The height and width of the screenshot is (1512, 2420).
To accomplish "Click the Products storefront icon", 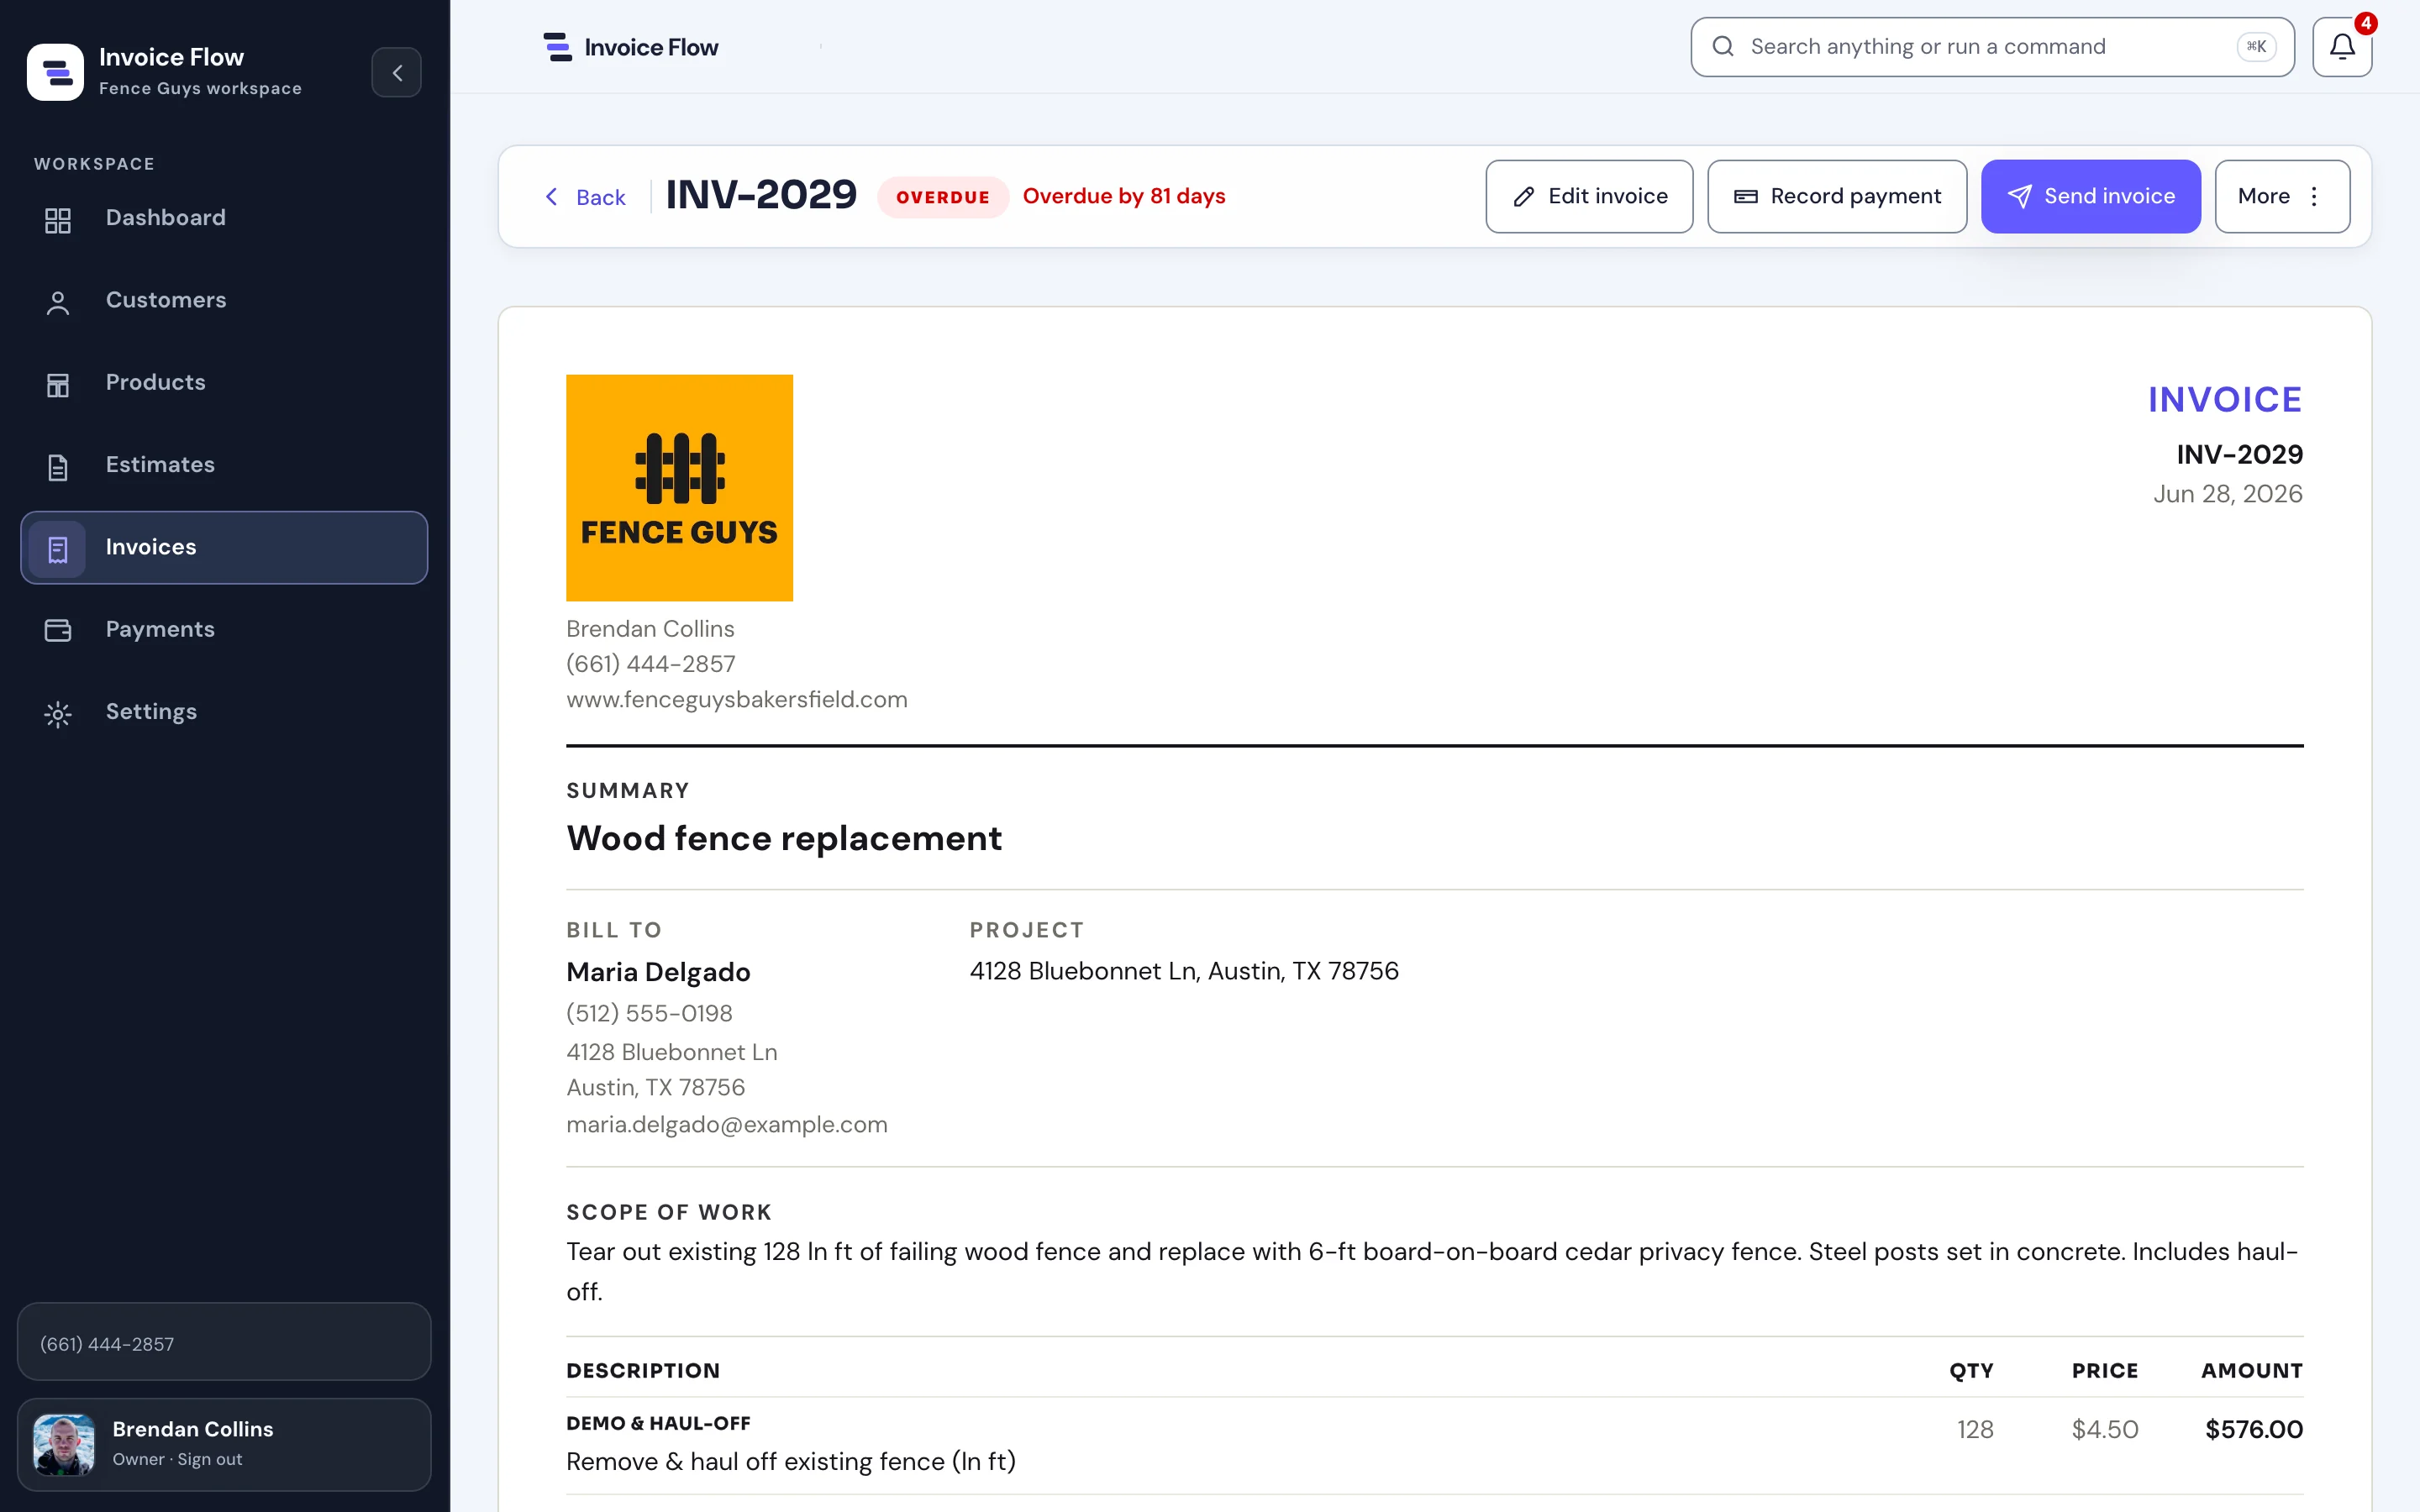I will 58,385.
